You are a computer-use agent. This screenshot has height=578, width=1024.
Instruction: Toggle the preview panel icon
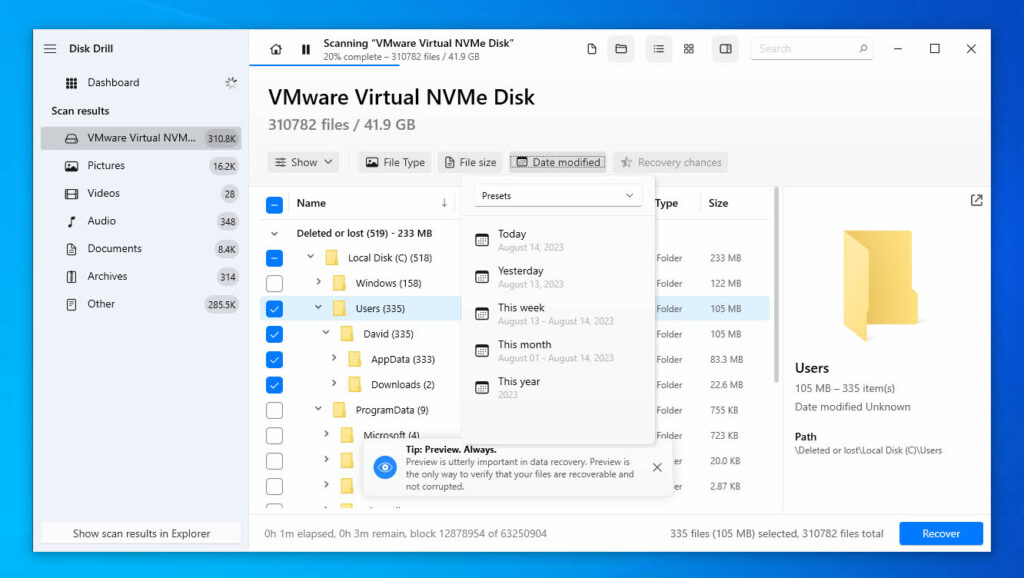pos(724,48)
